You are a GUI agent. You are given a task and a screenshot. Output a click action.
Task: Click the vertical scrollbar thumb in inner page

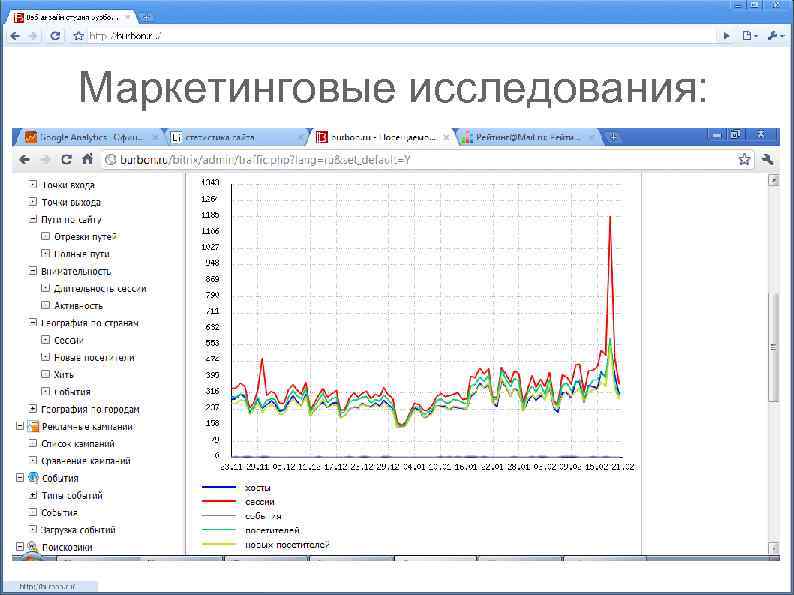pos(773,347)
